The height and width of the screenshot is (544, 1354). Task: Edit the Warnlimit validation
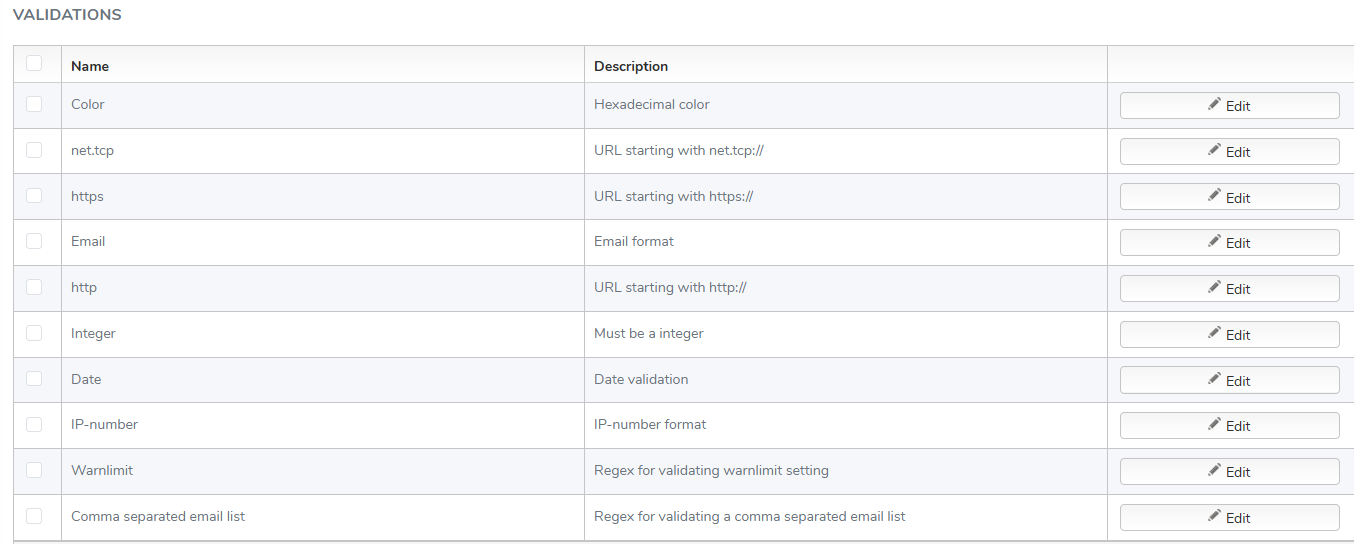[x=1229, y=471]
